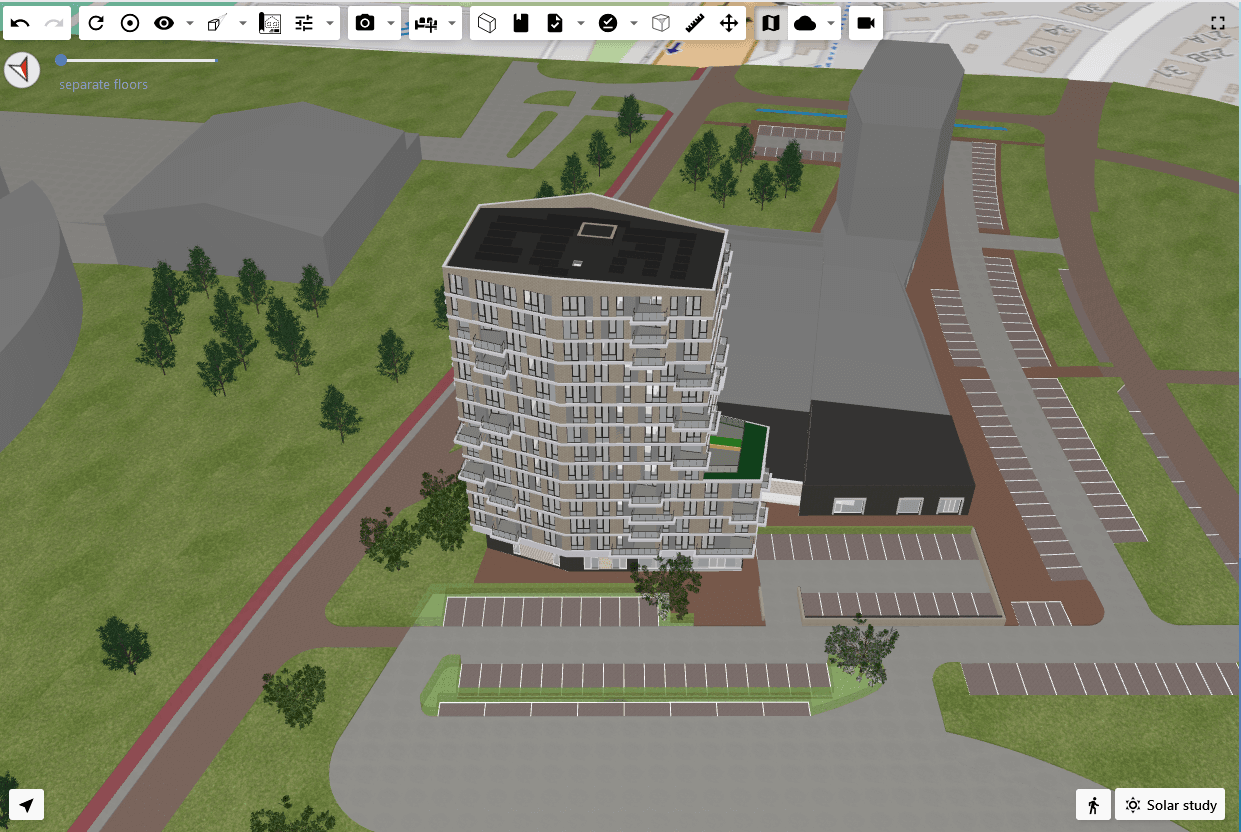Enter fullscreen mode via corner icon
The image size is (1241, 832).
pos(1217,22)
